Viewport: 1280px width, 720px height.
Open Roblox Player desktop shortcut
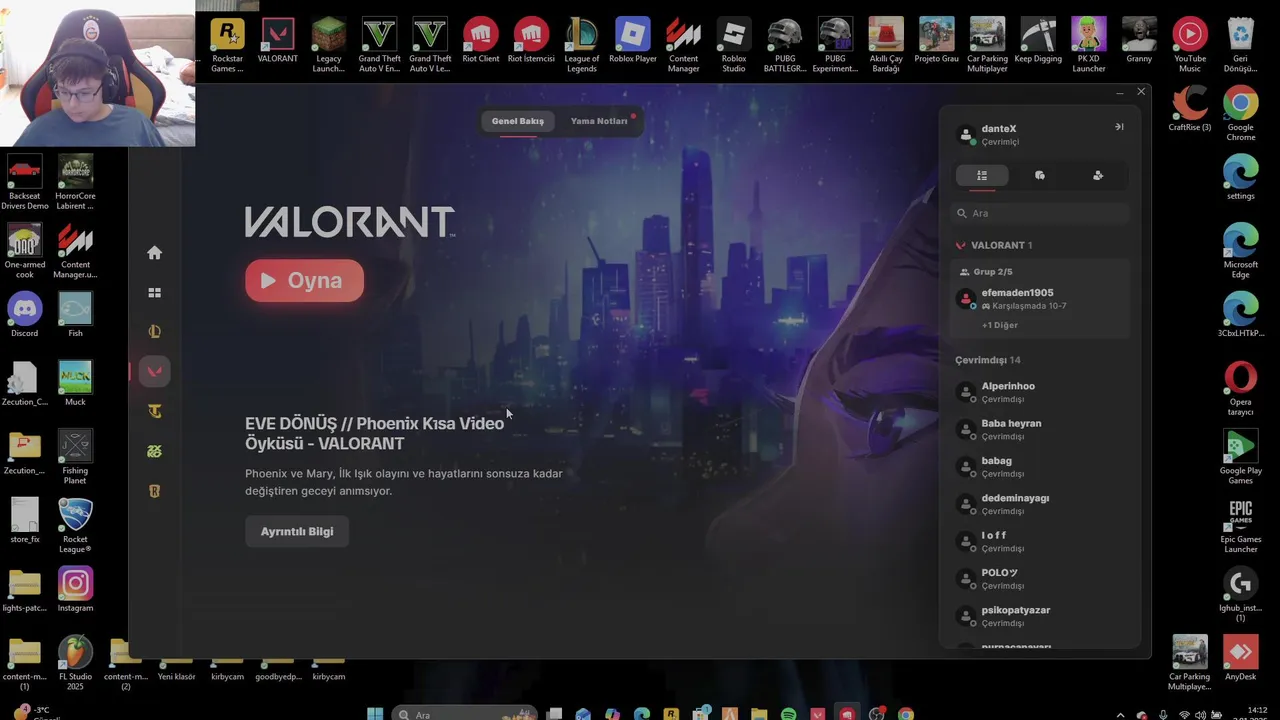click(633, 40)
